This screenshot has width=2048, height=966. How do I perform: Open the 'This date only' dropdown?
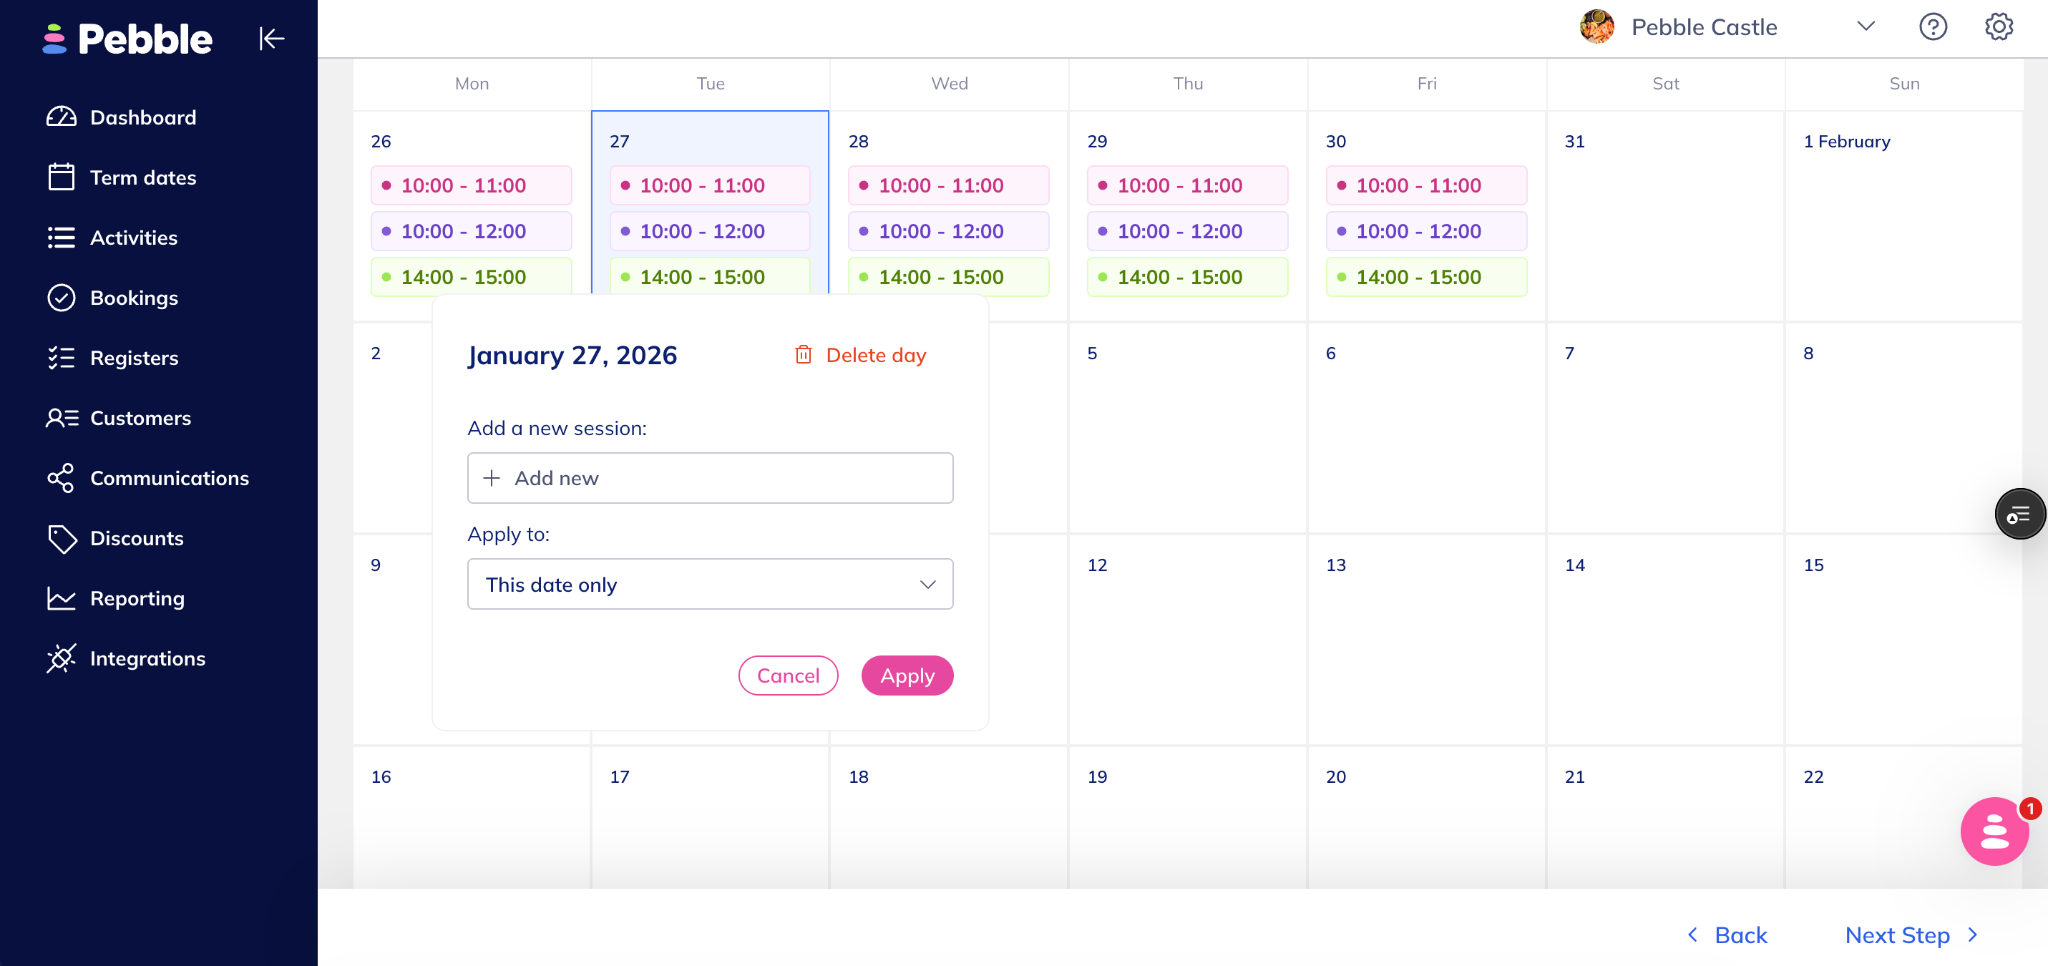coord(710,584)
